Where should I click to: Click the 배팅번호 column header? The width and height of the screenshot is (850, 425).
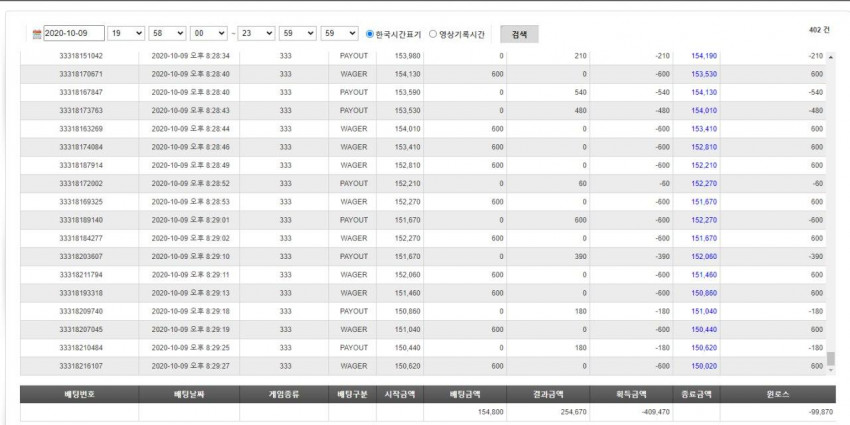click(79, 394)
